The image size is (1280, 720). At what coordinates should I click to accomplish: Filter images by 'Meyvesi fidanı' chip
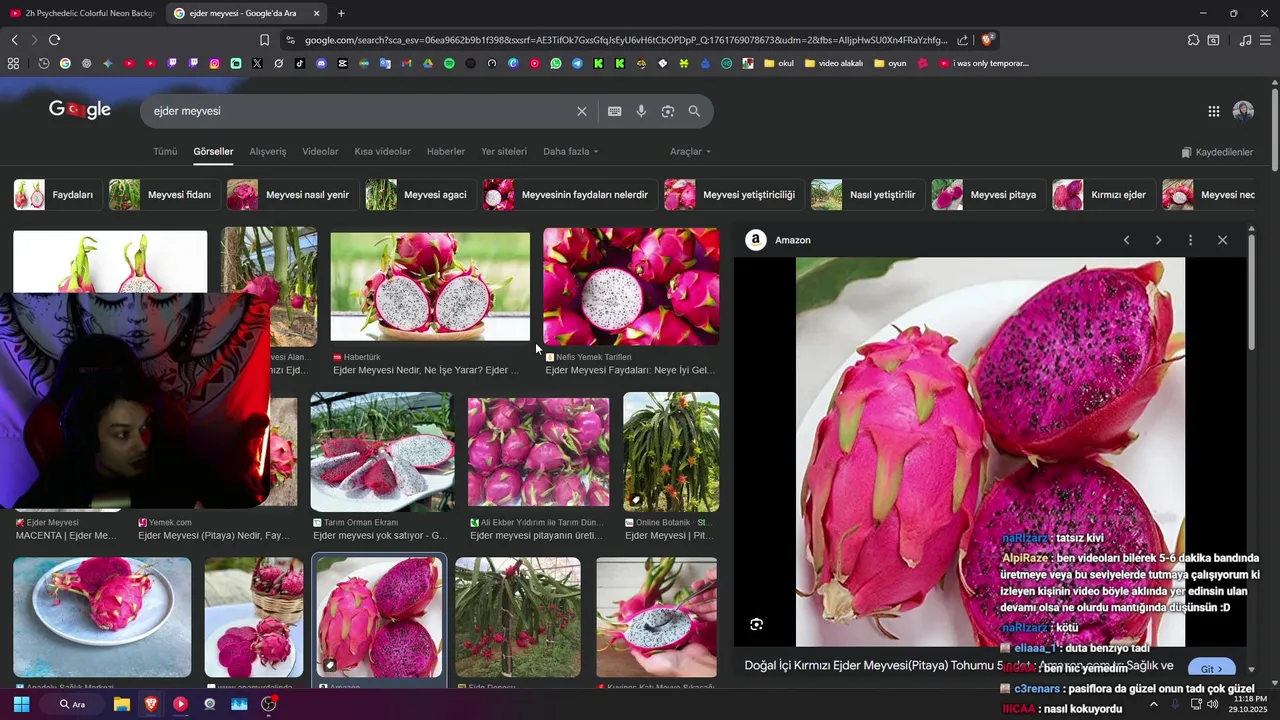click(163, 195)
